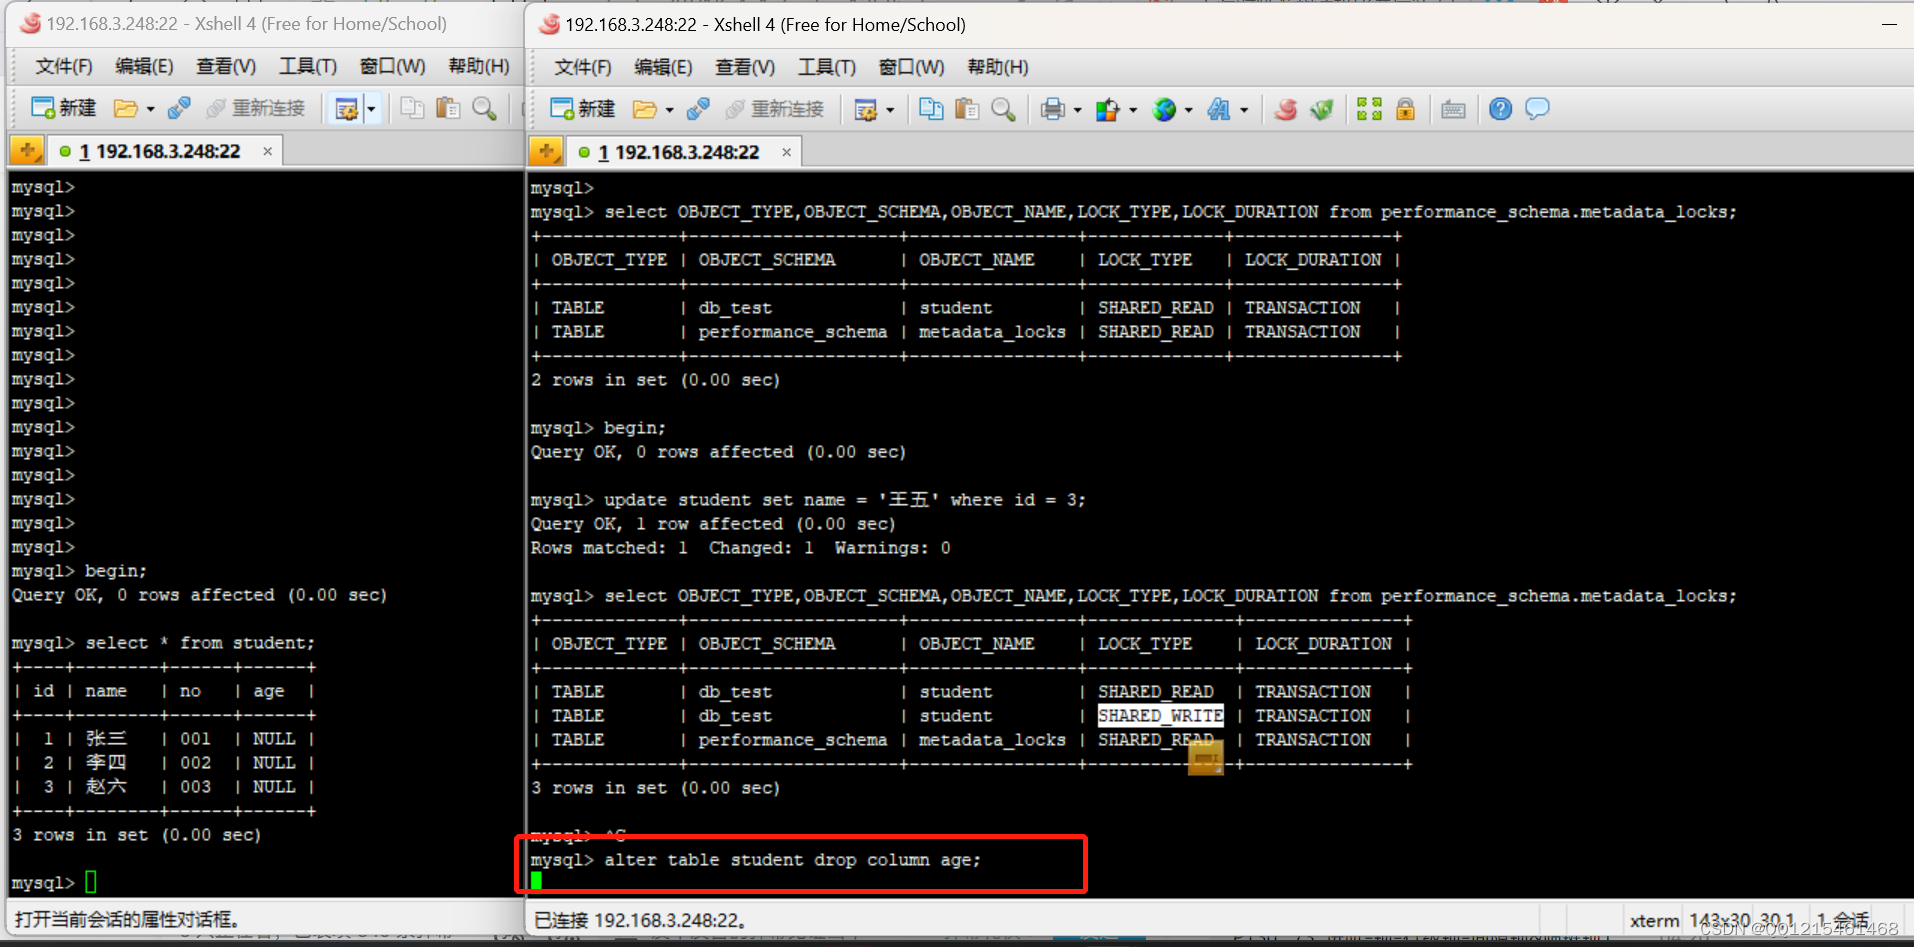The height and width of the screenshot is (947, 1914).
Task: Click the mysql prompt cursor in left terminal
Action: pos(91,882)
